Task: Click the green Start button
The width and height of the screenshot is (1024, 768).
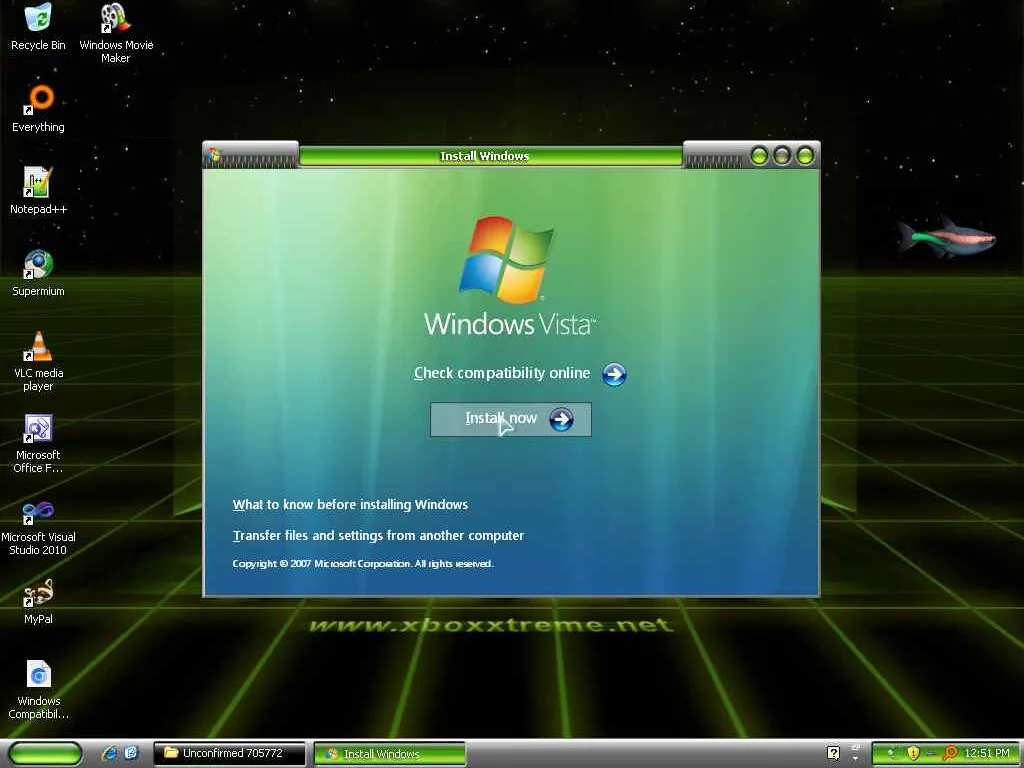Action: [45, 753]
